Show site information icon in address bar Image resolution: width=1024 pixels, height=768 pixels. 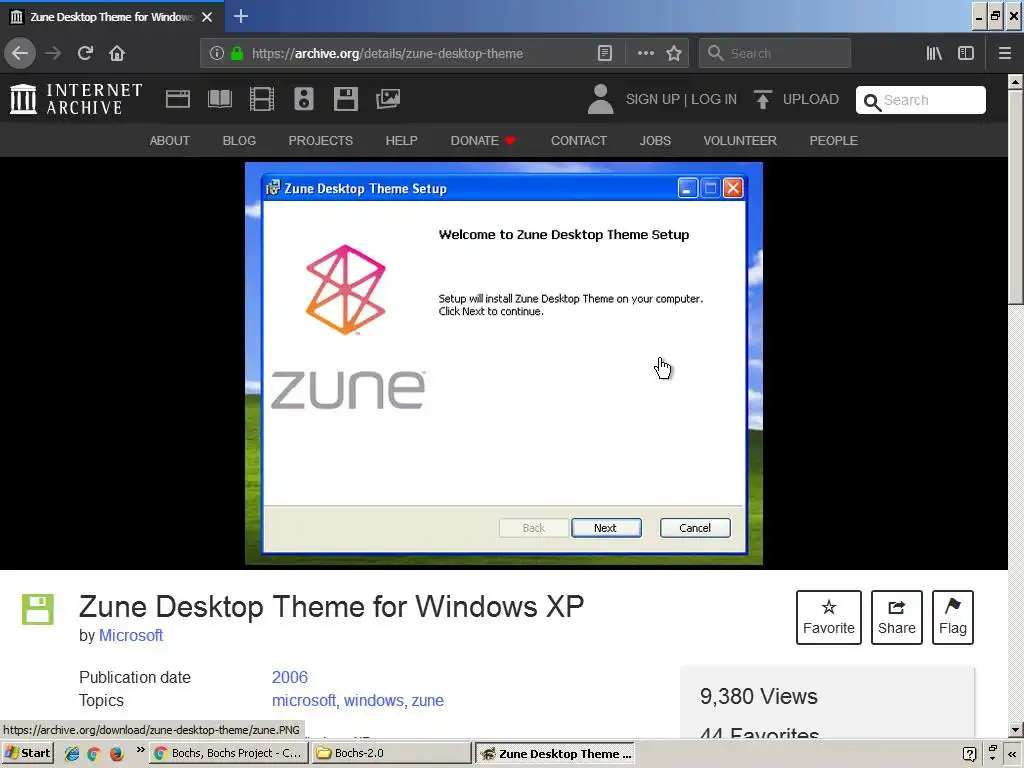(217, 53)
